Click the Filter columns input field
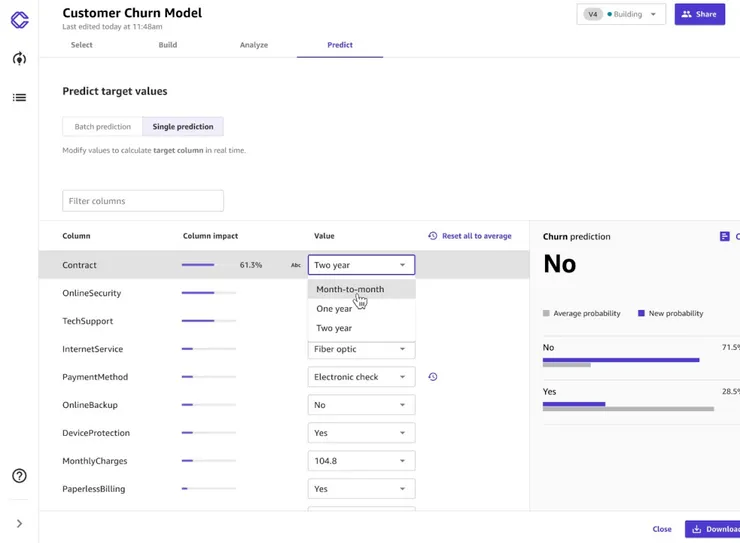 click(143, 201)
